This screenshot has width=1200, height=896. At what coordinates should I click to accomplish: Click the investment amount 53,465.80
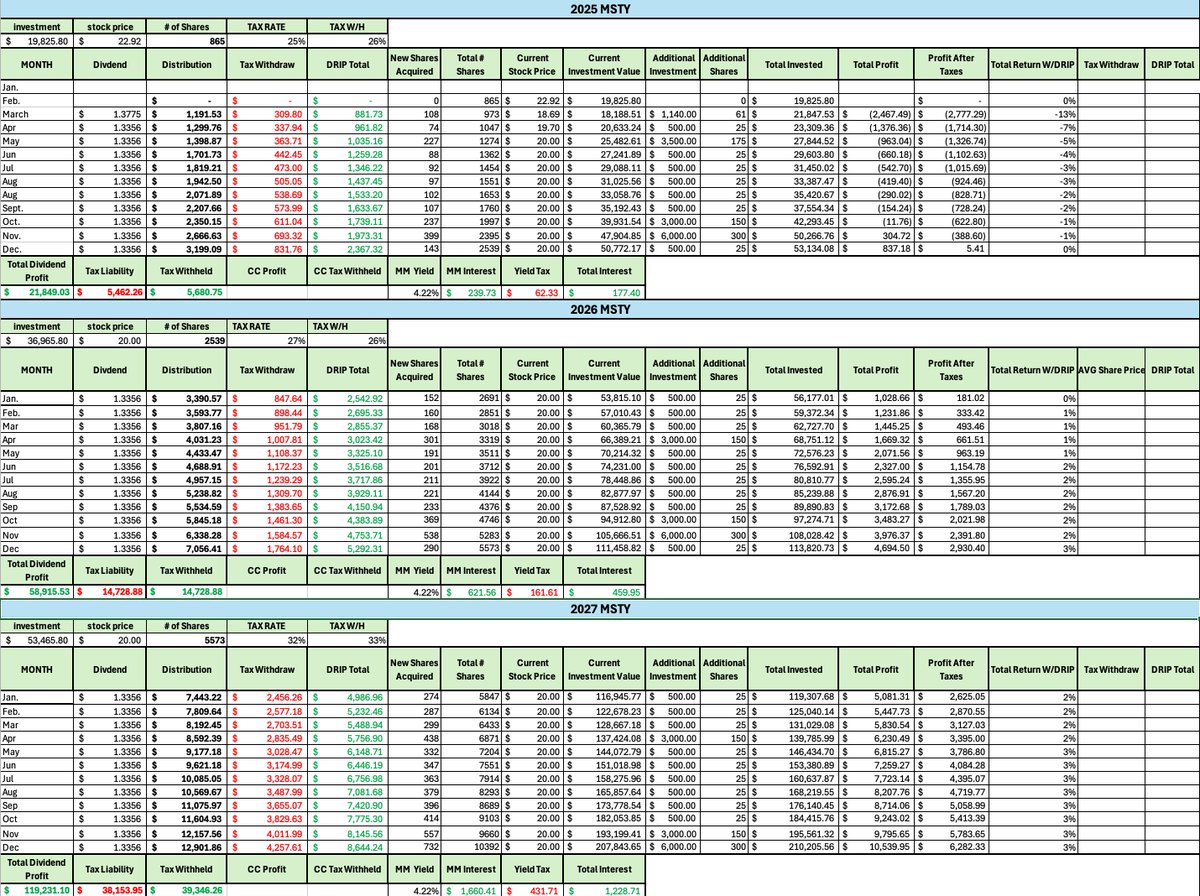[x=37, y=638]
